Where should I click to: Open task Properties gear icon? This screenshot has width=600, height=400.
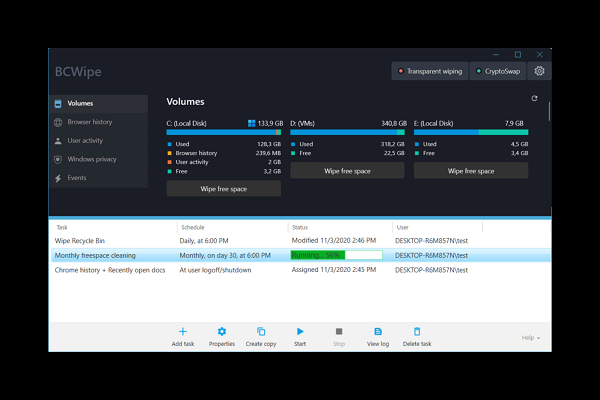coord(222,332)
